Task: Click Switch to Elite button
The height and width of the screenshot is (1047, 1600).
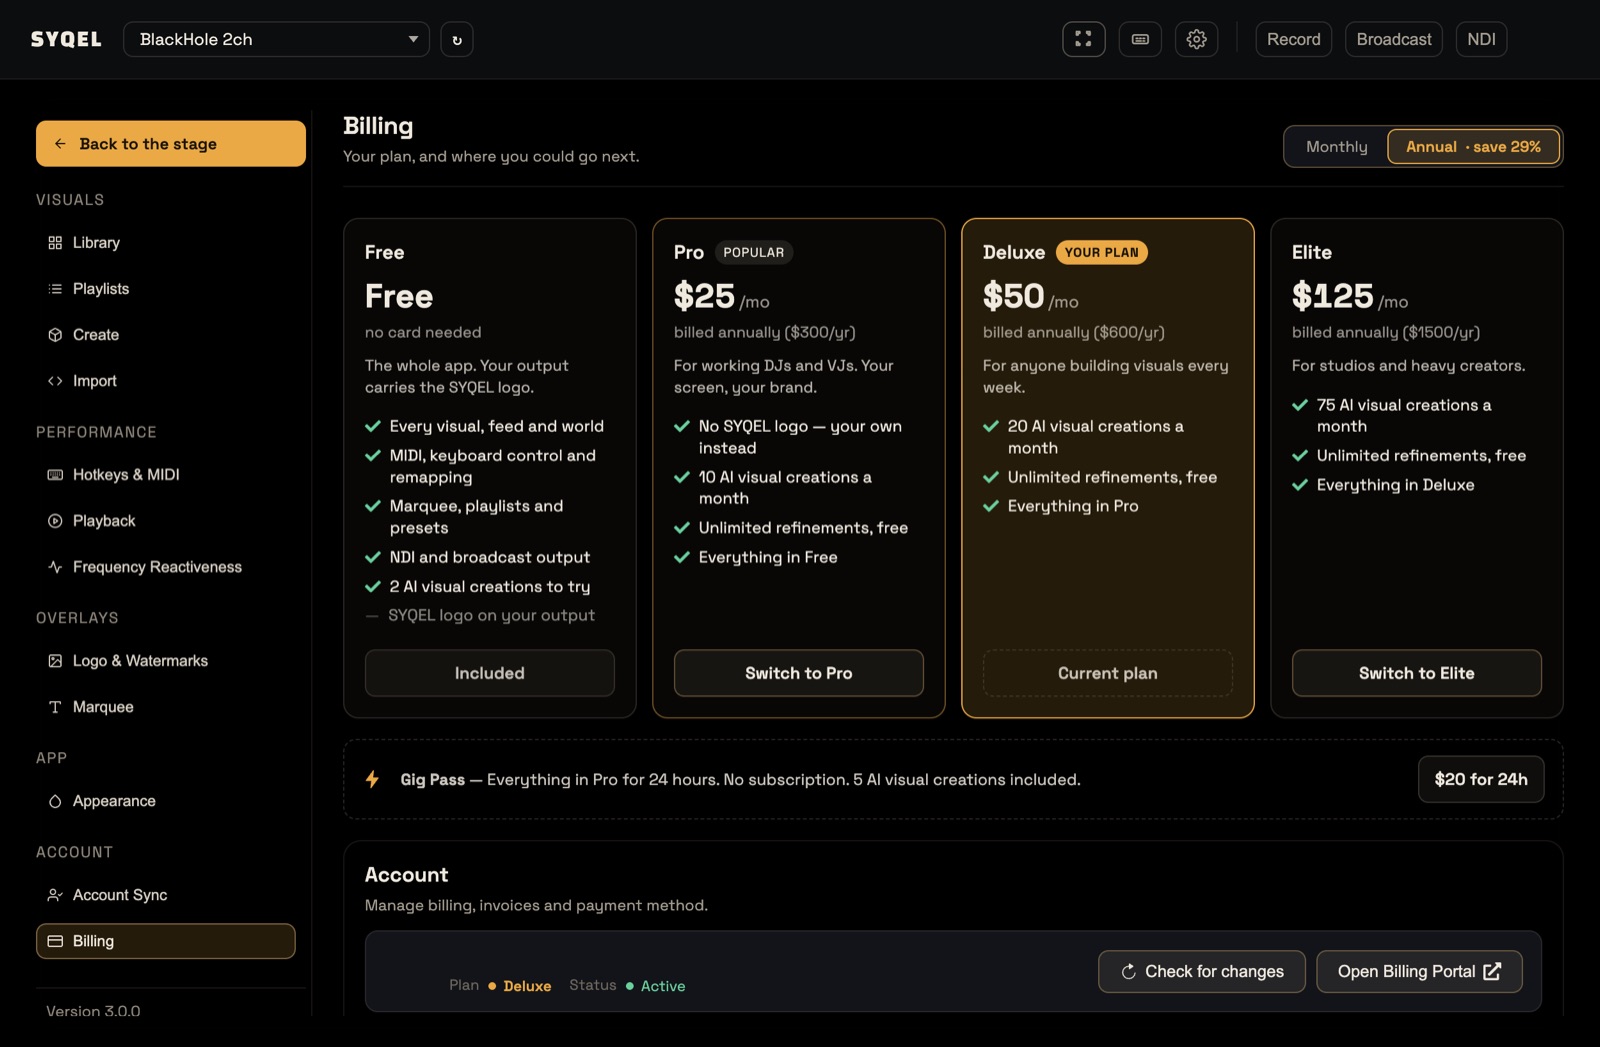Action: [1416, 673]
